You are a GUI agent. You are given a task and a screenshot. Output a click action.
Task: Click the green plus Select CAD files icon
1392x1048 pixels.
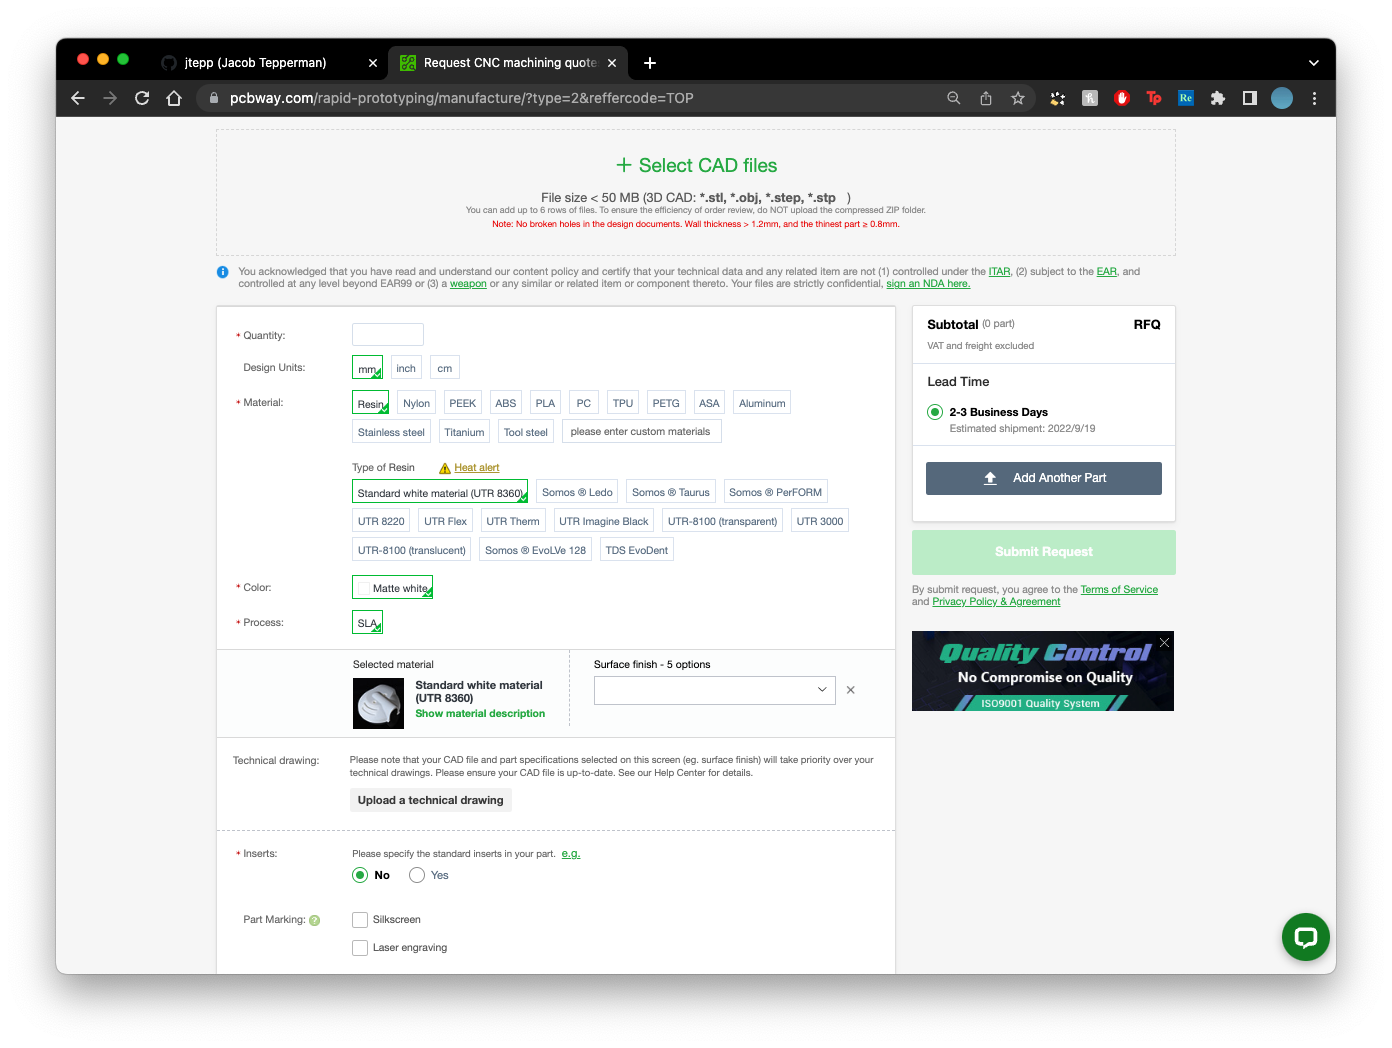[x=625, y=164]
